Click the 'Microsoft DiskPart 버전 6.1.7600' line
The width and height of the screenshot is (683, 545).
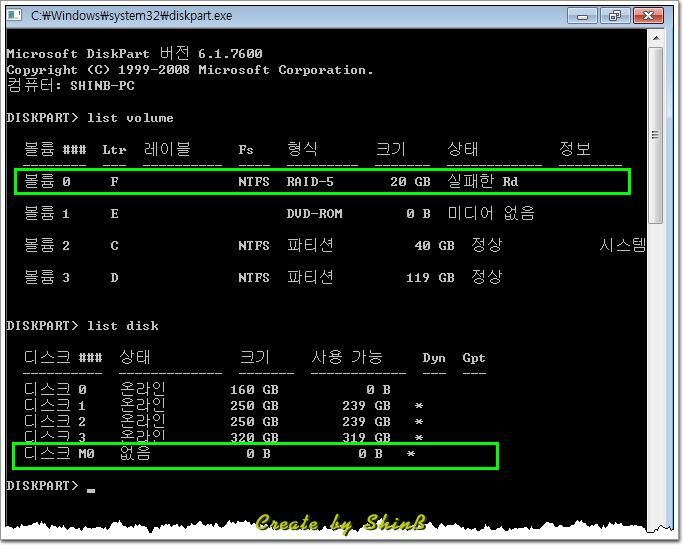coord(135,53)
